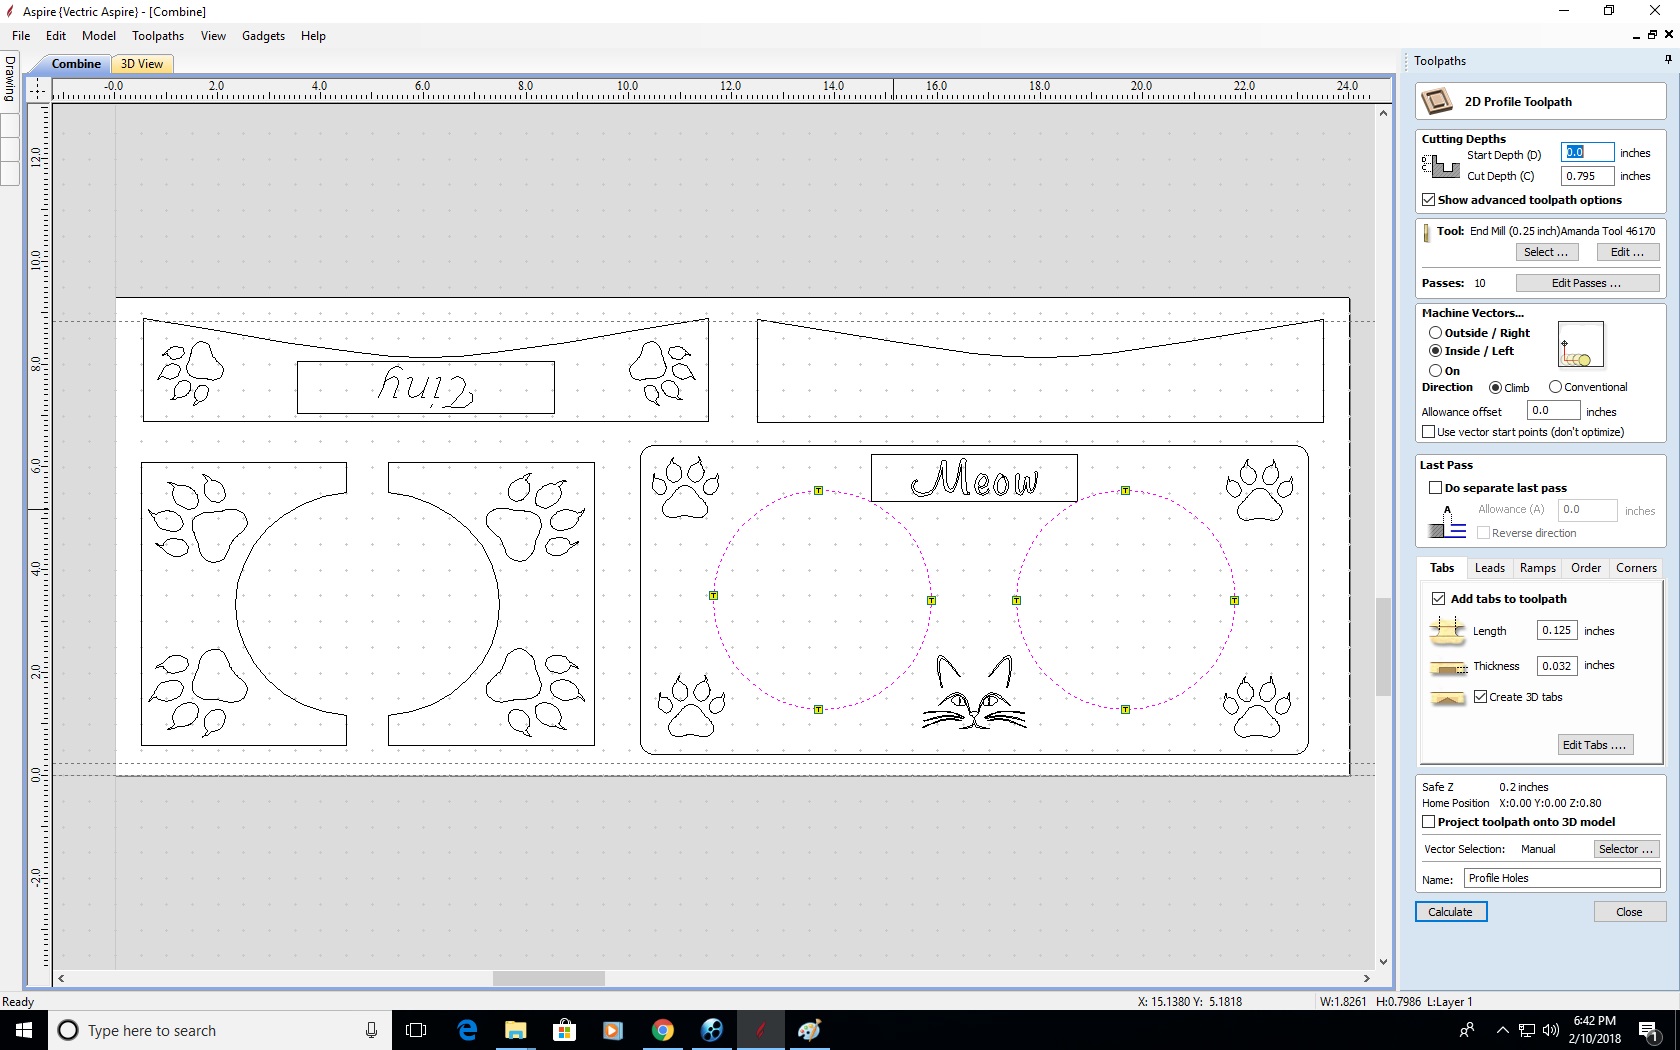The width and height of the screenshot is (1680, 1050).
Task: Switch to the 3D View tab
Action: point(142,64)
